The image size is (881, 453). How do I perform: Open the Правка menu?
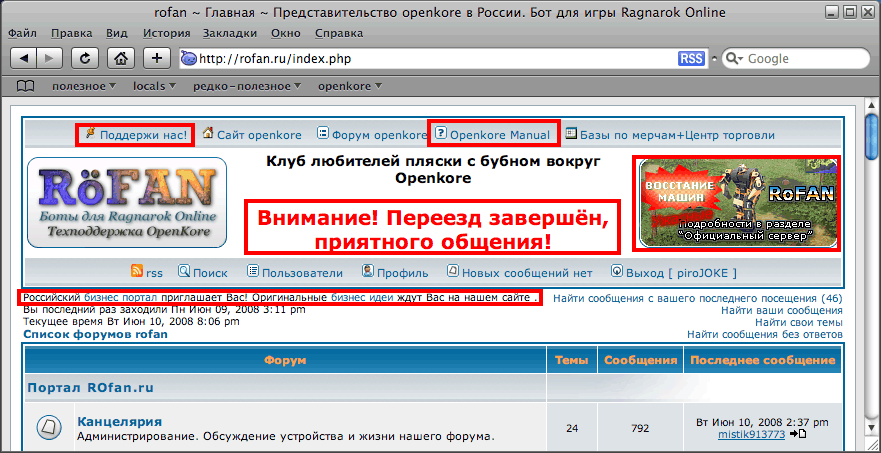pos(71,33)
